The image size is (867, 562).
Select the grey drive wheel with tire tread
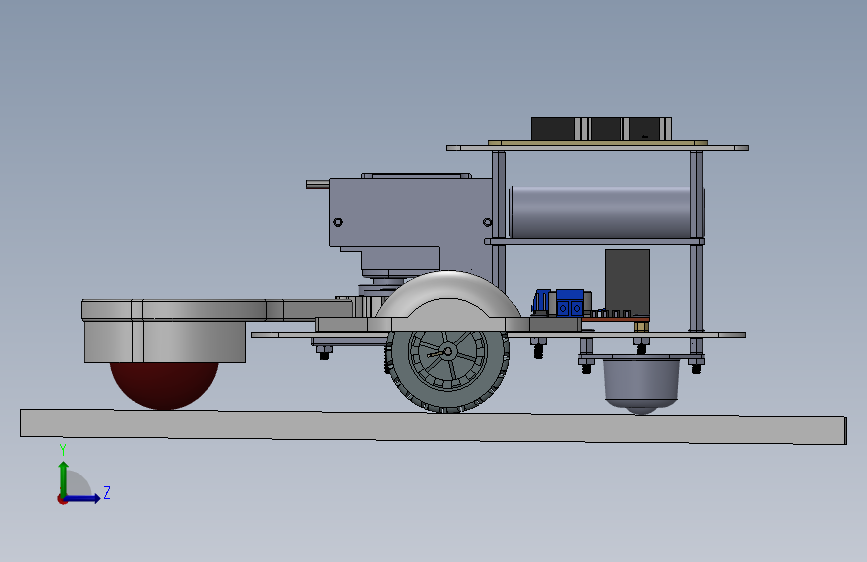point(447,371)
